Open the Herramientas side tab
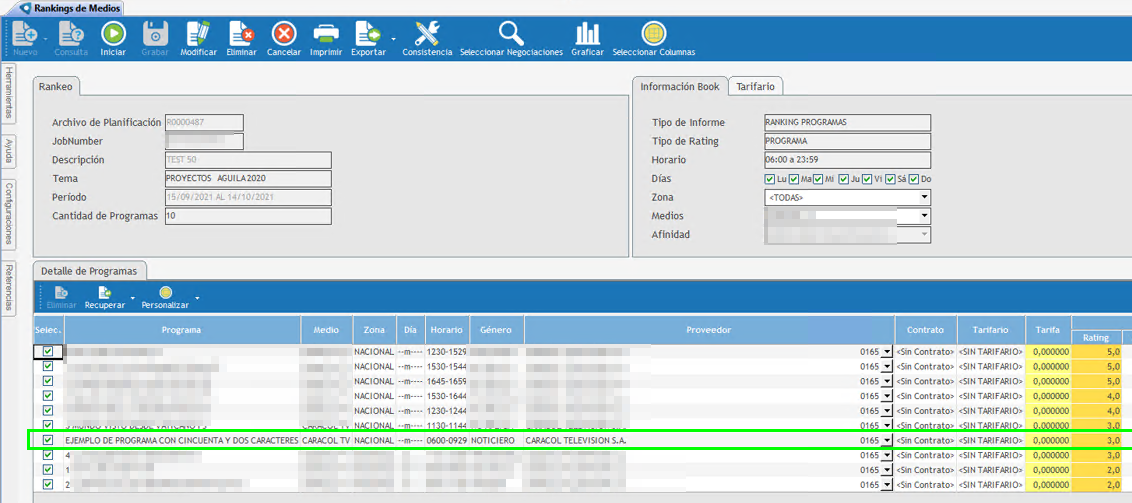The width and height of the screenshot is (1132, 503). (8, 92)
